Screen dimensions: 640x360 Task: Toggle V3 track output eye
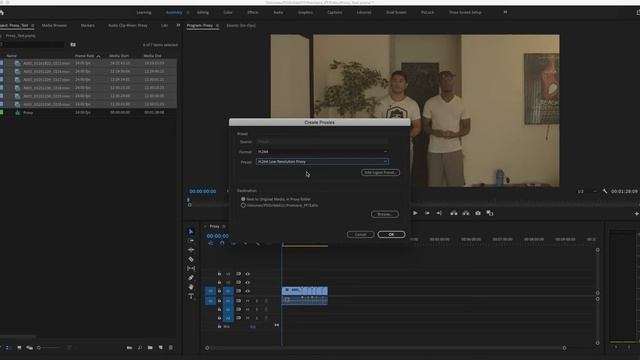(x=247, y=274)
